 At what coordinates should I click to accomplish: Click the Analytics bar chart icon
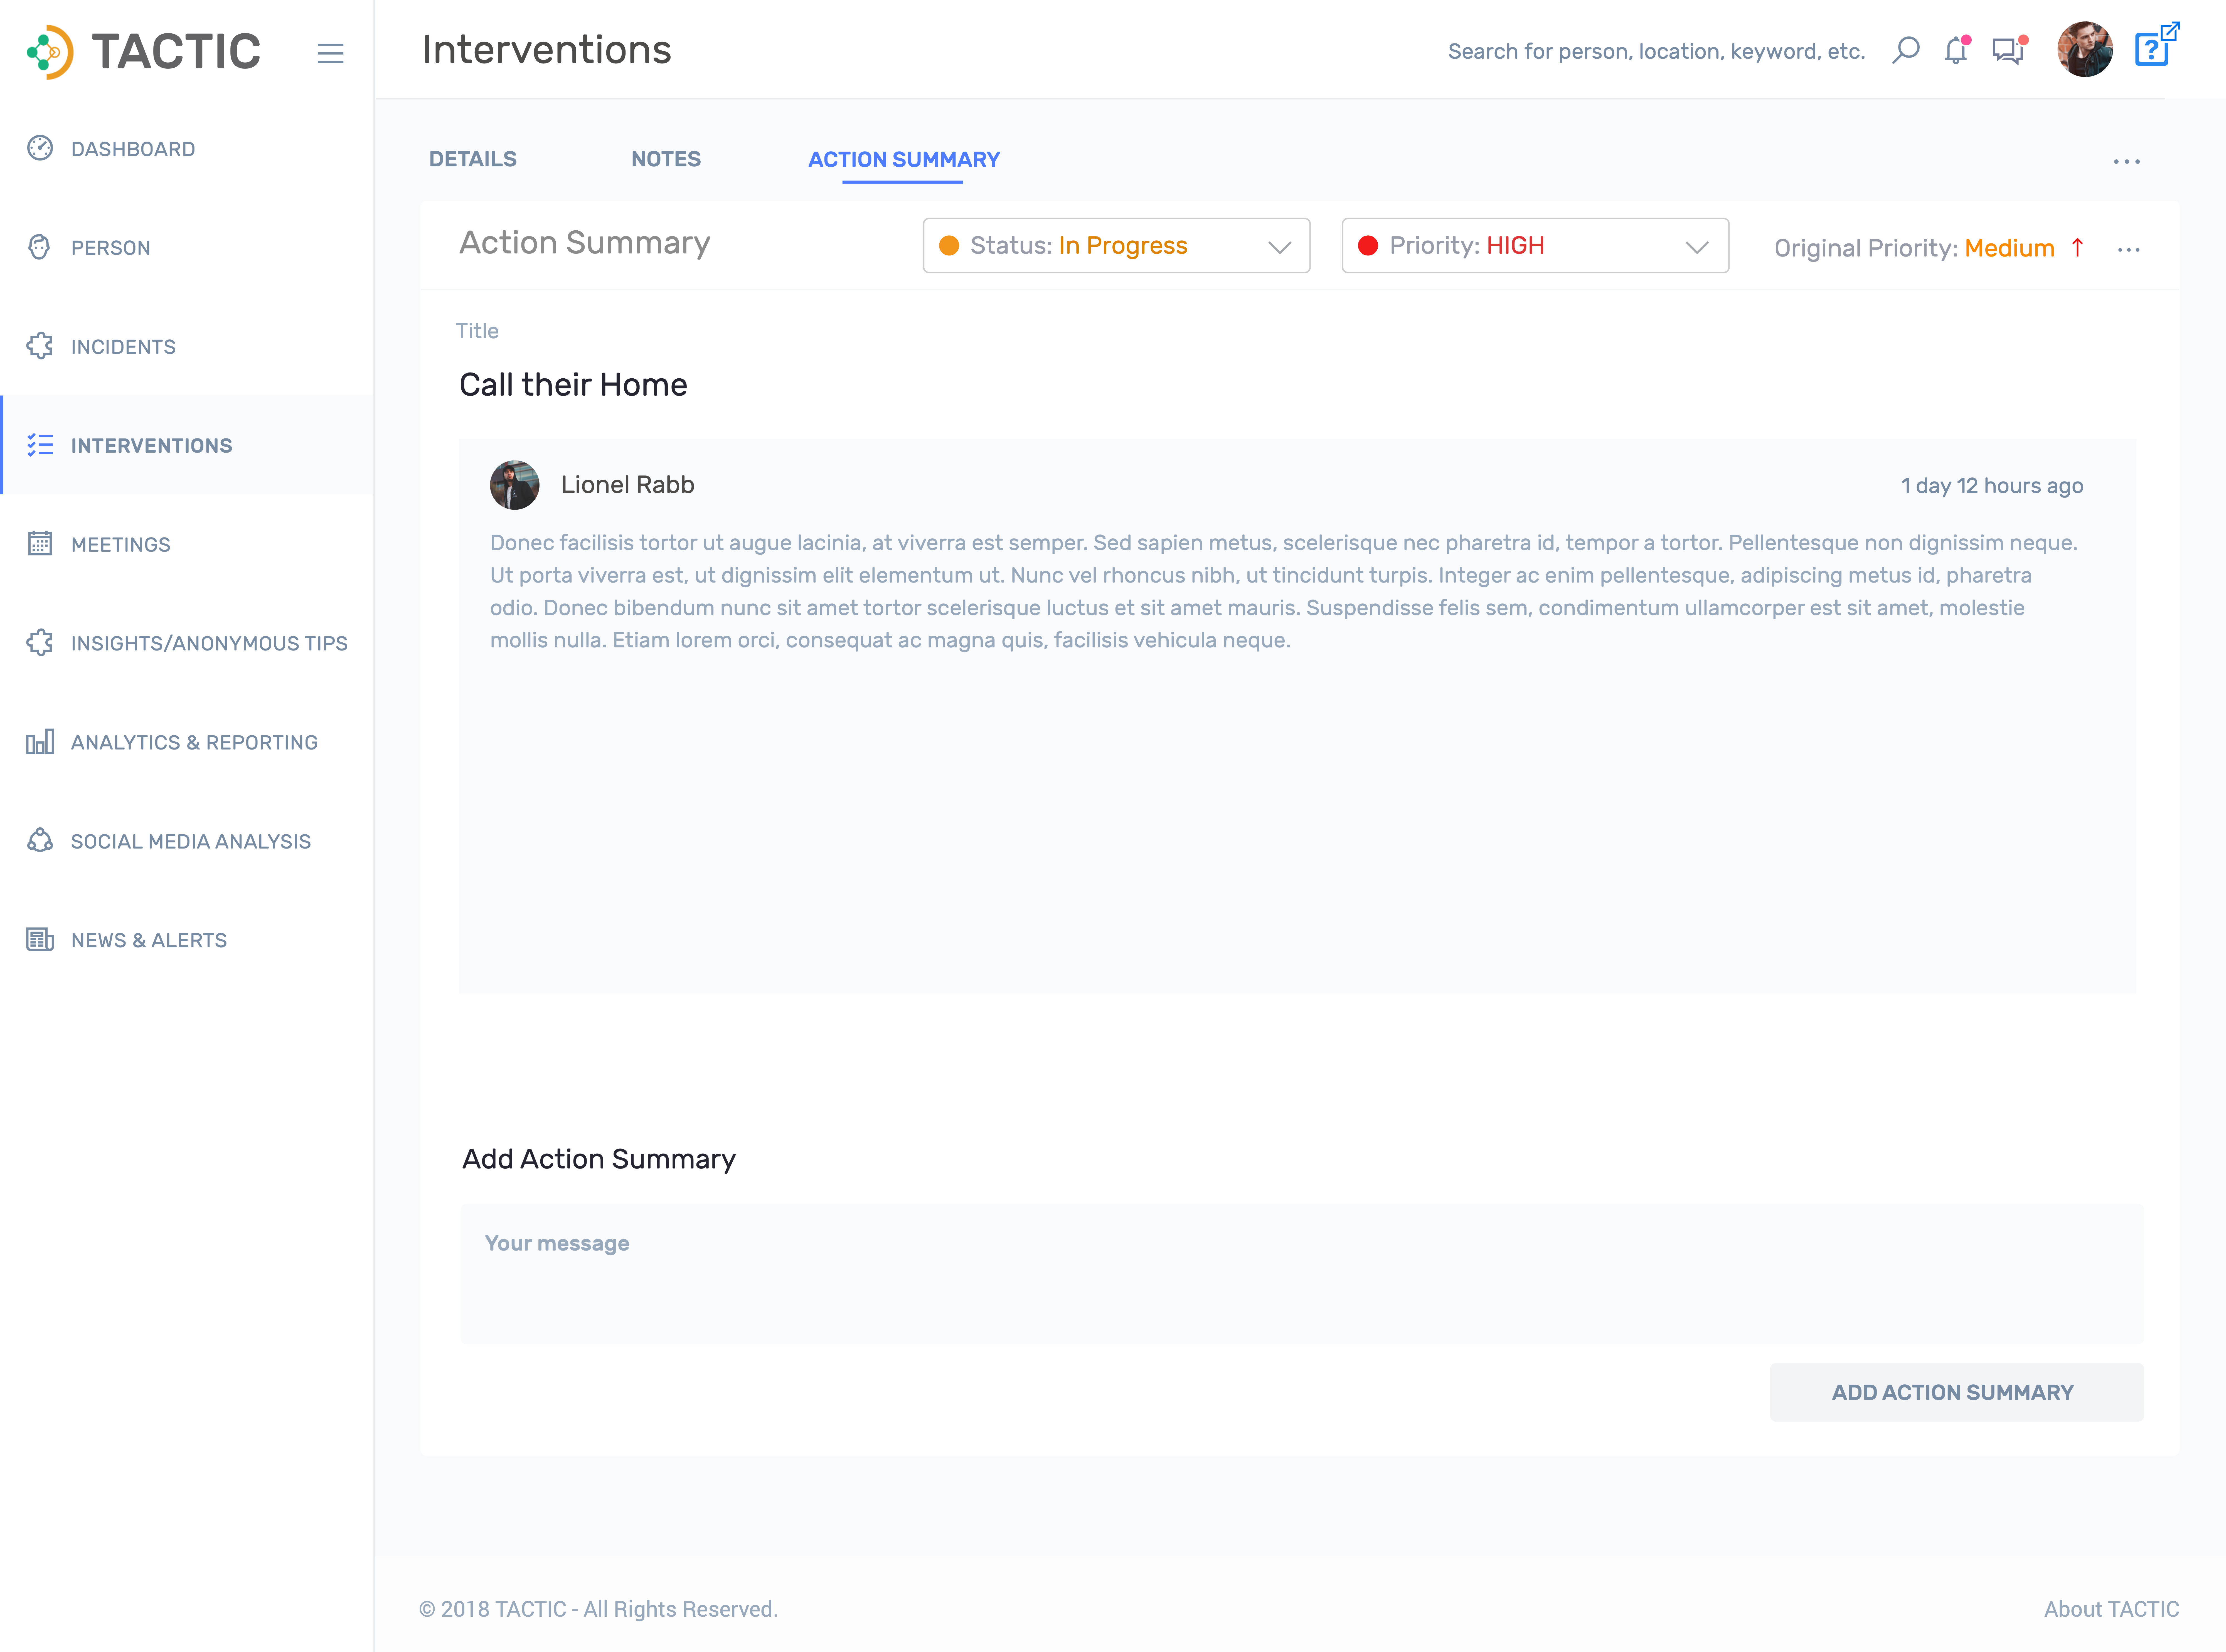(40, 742)
